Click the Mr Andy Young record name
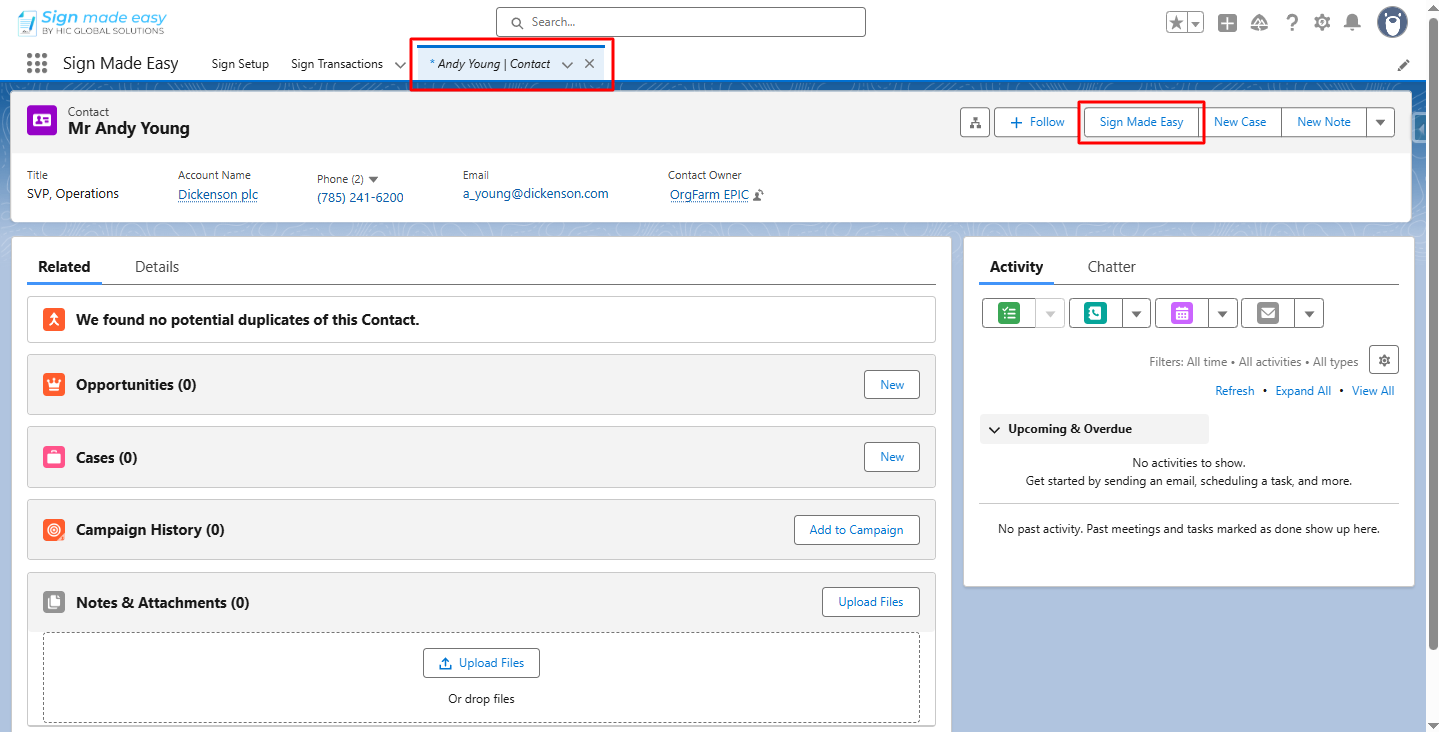The image size is (1439, 732). point(129,128)
